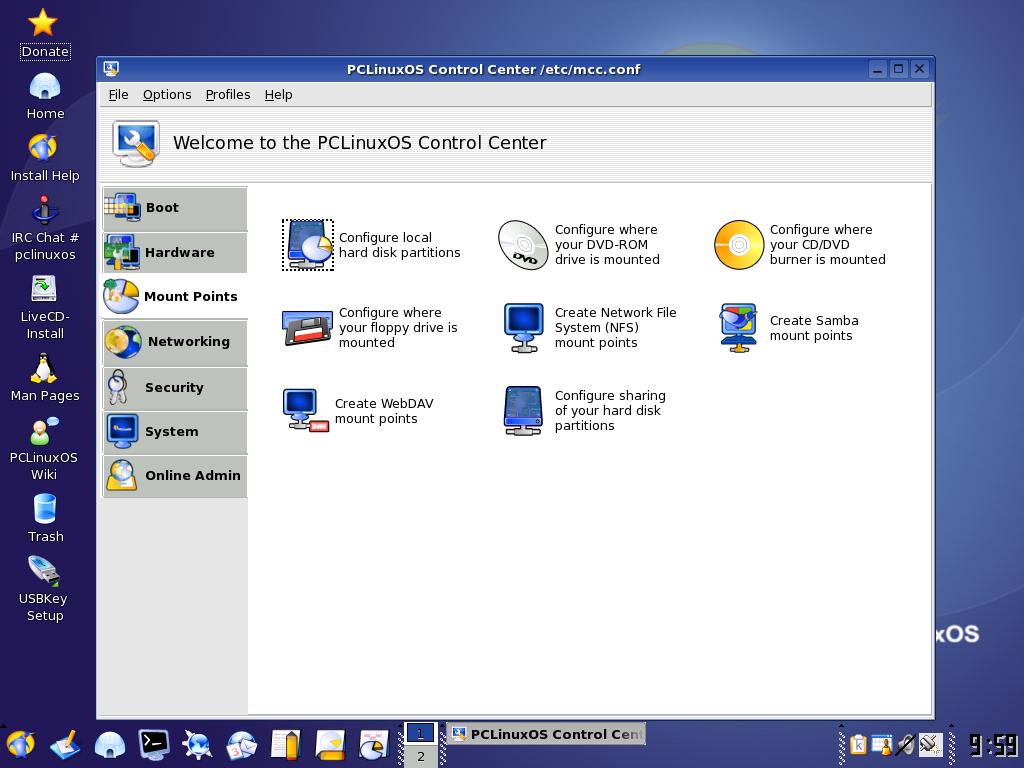Click the show desktop pencil icon in panel
Viewport: 1024px width, 768px height.
tap(65, 744)
